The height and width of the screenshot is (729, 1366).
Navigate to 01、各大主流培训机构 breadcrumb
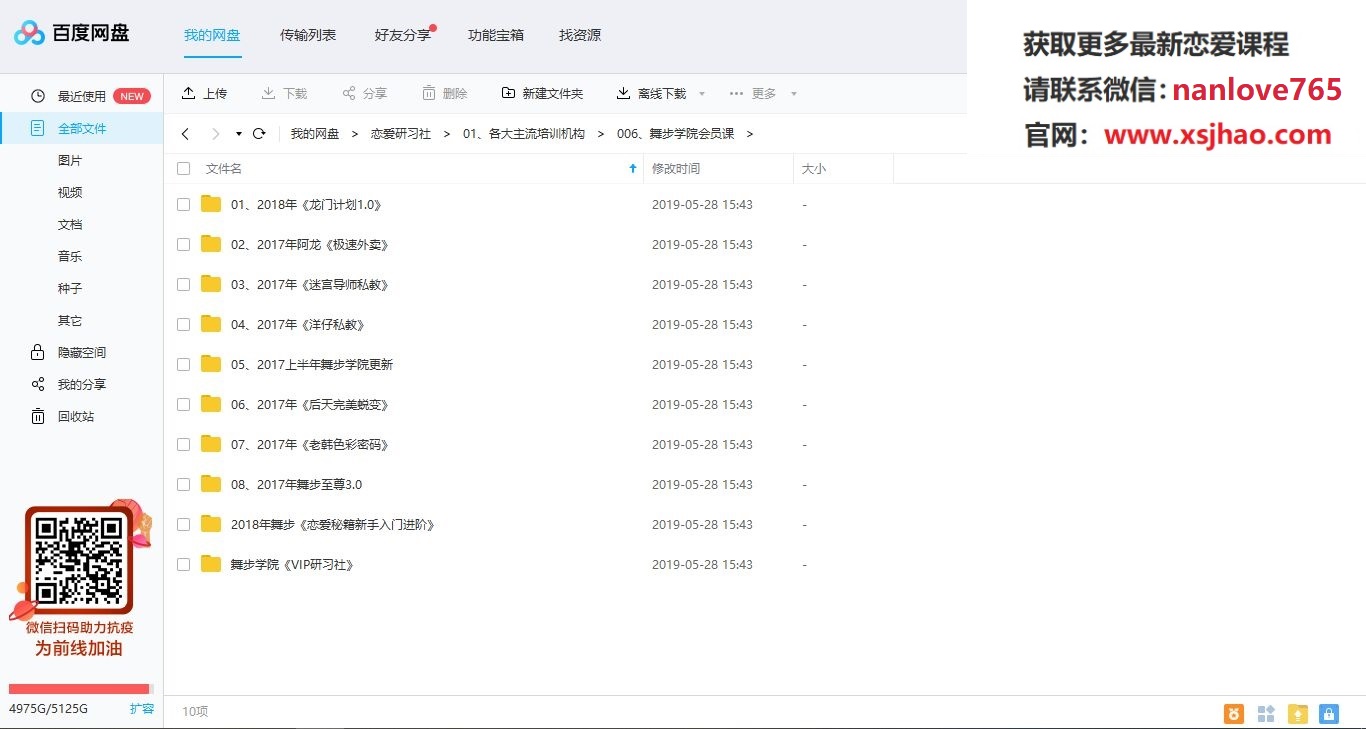coord(524,133)
